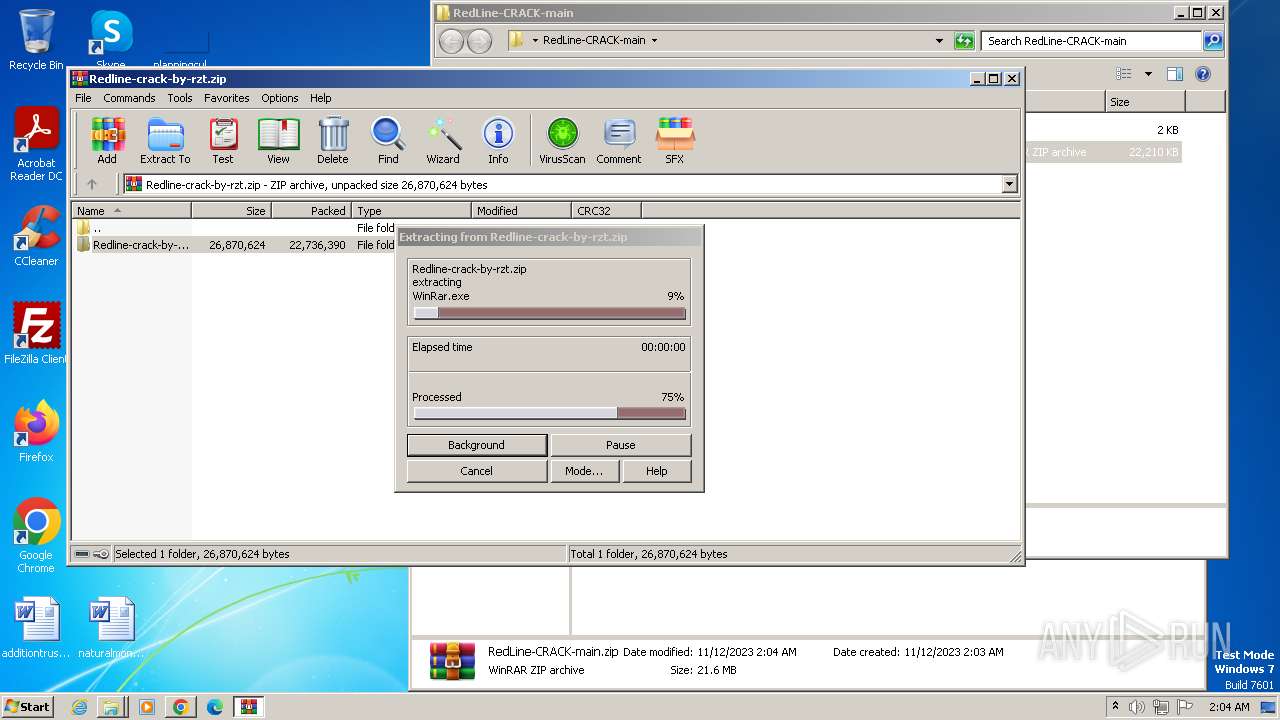Viewport: 1280px width, 720px height.
Task: Click the volume icon in the system tray
Action: 1137,707
